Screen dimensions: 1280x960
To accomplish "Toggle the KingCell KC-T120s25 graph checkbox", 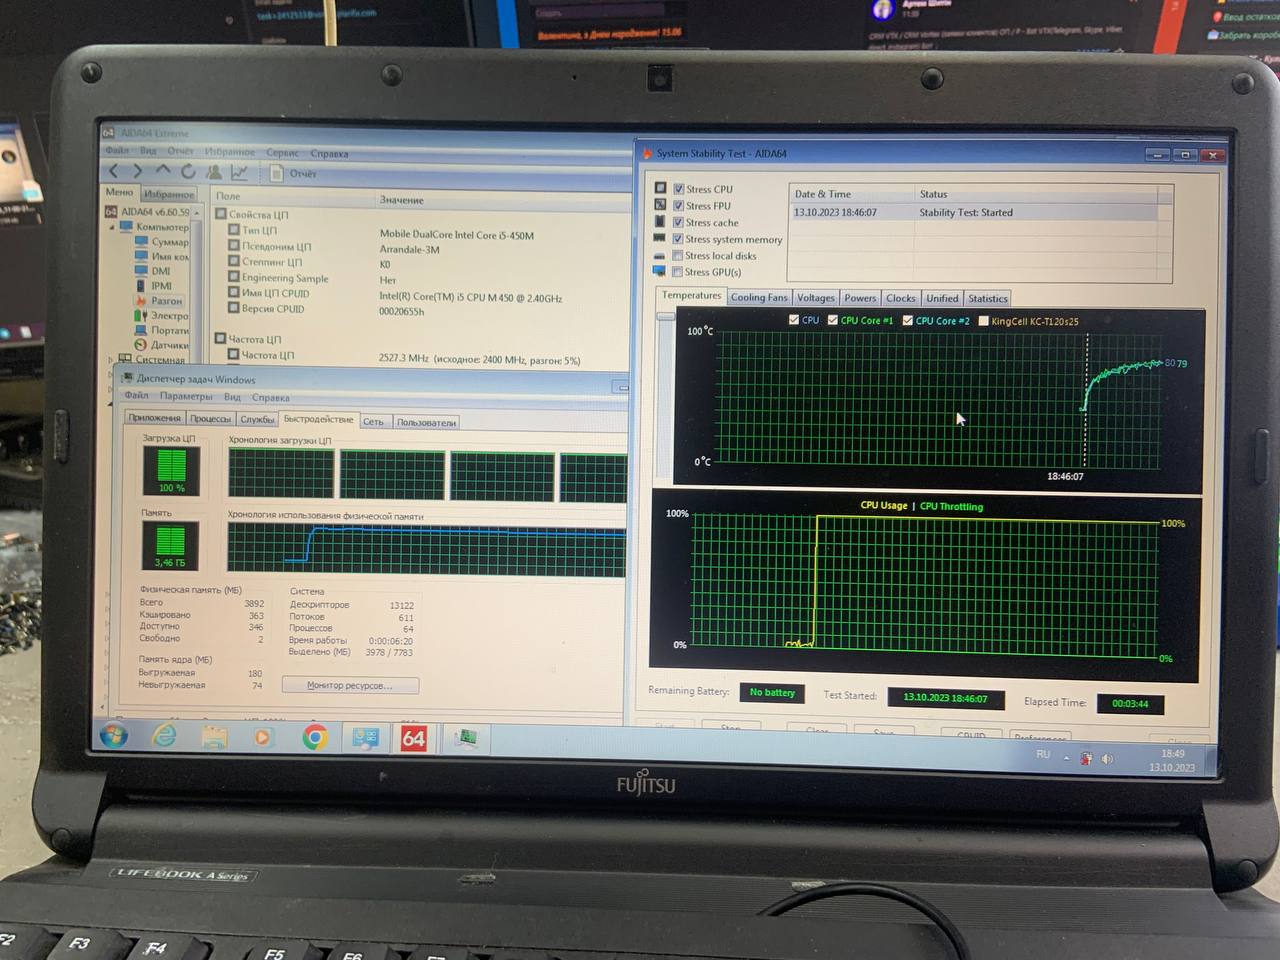I will 983,321.
